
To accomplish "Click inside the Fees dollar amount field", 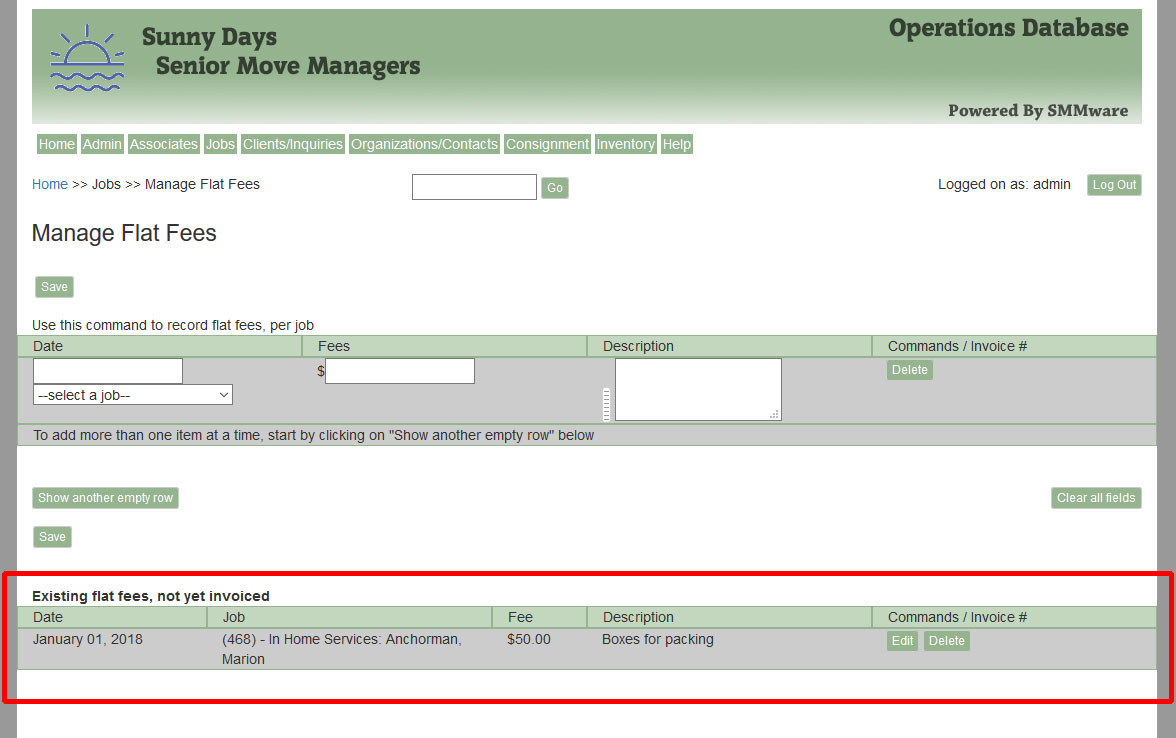I will click(399, 370).
